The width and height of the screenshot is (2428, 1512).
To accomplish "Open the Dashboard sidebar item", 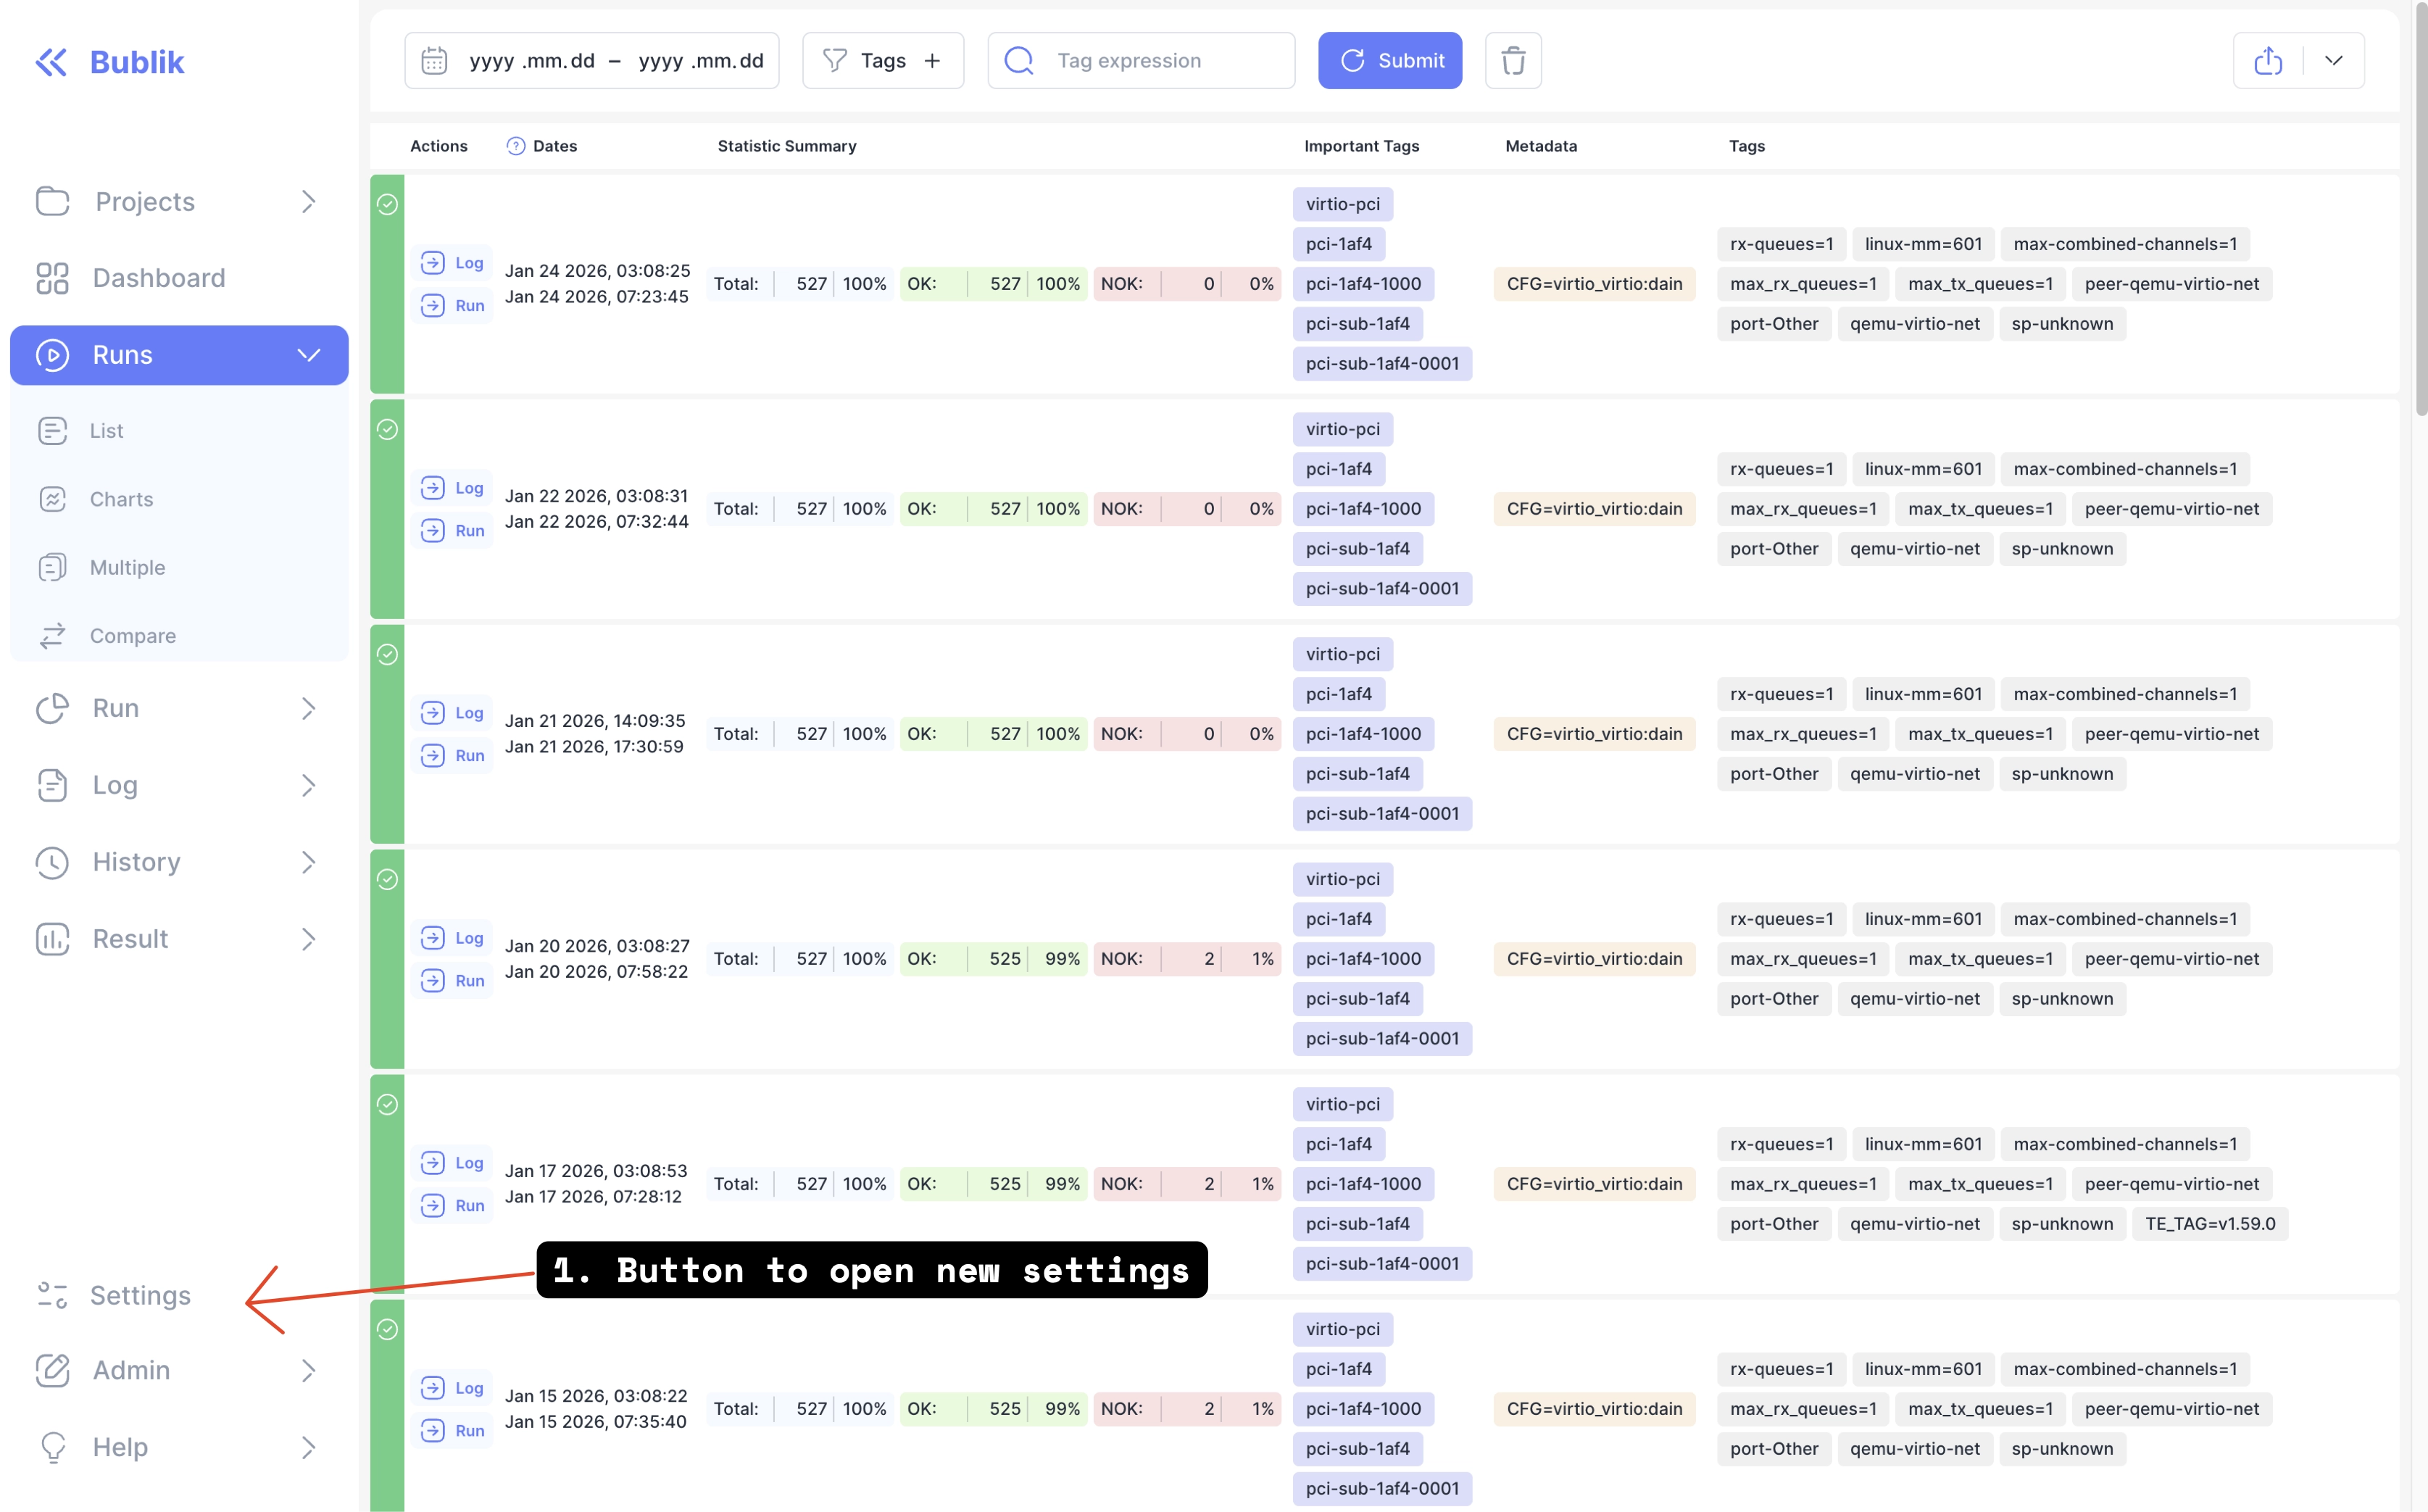I will 158,278.
